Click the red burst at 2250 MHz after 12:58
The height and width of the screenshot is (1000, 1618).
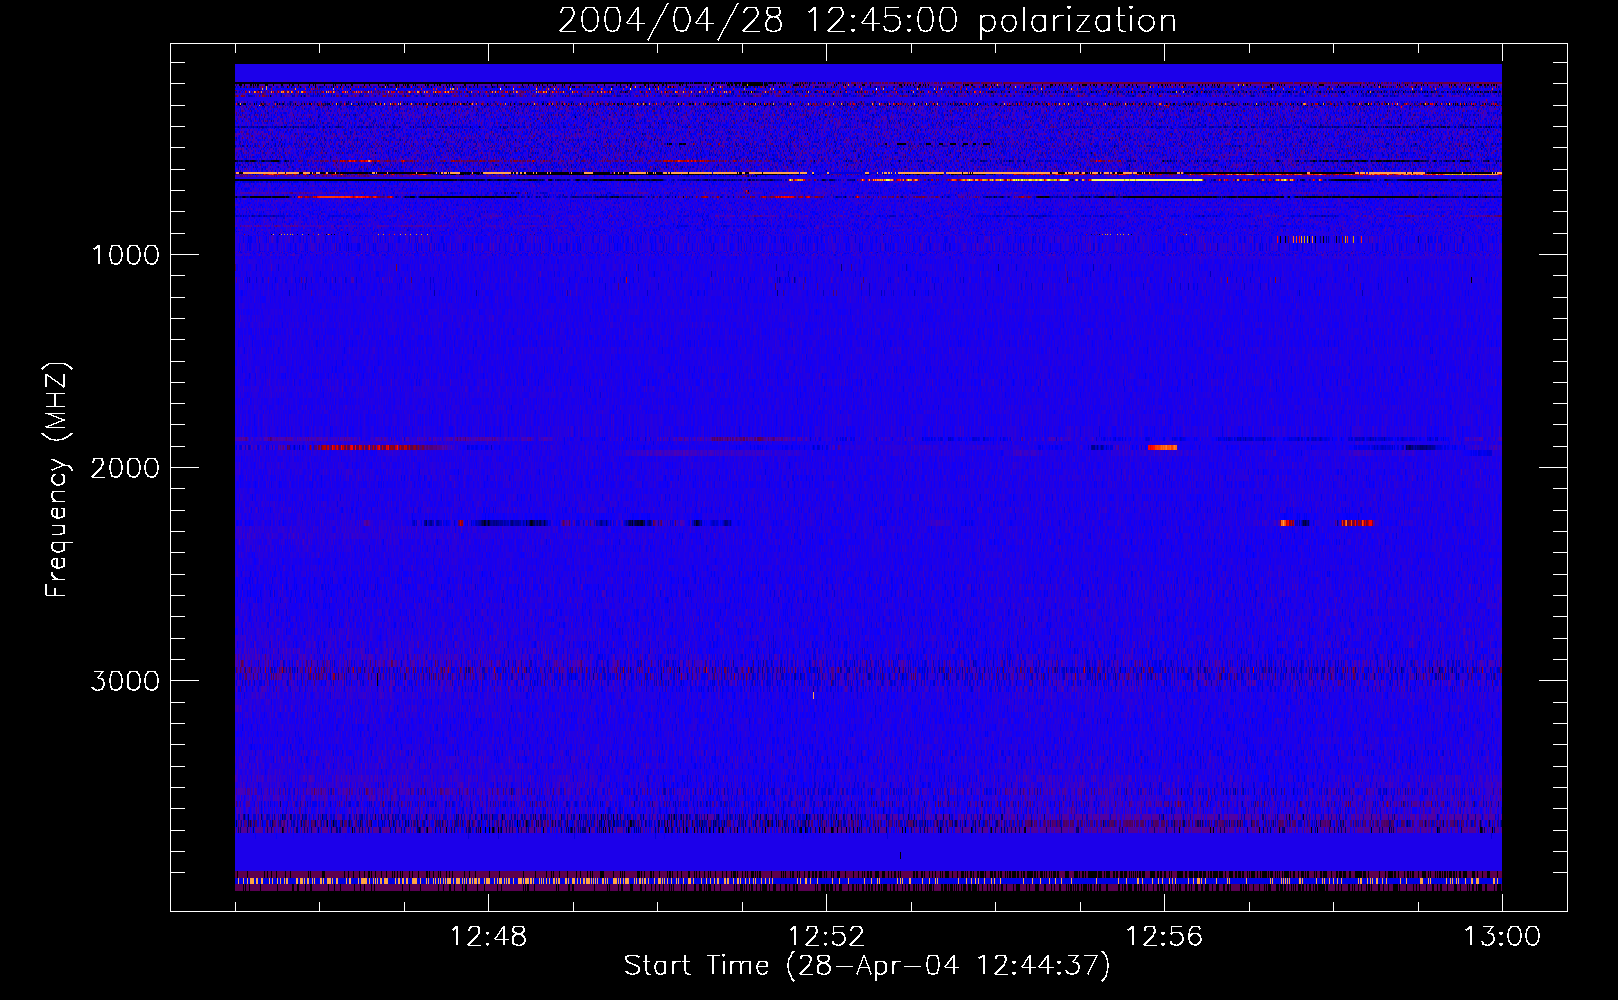(1357, 522)
